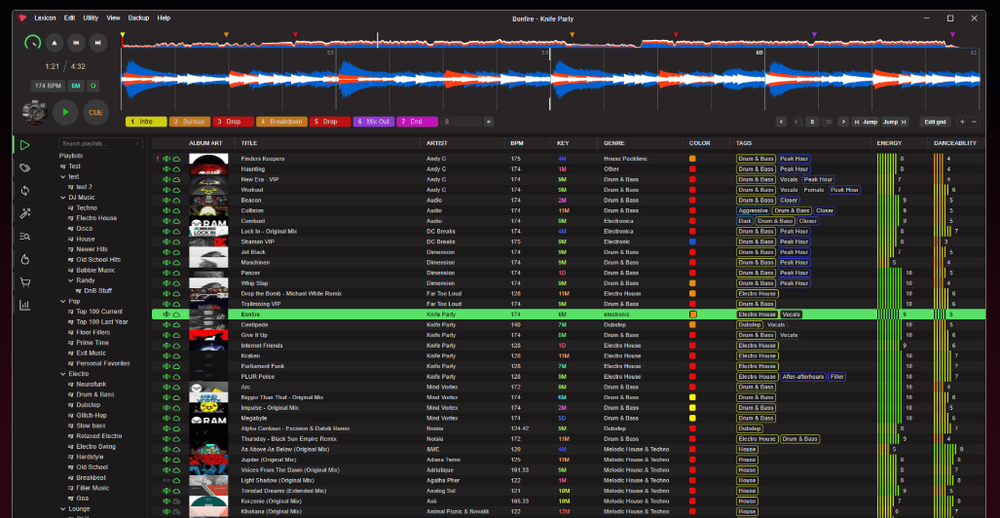Viewport: 1000px width, 518px height.
Task: Select beat jump size 8
Action: point(812,122)
